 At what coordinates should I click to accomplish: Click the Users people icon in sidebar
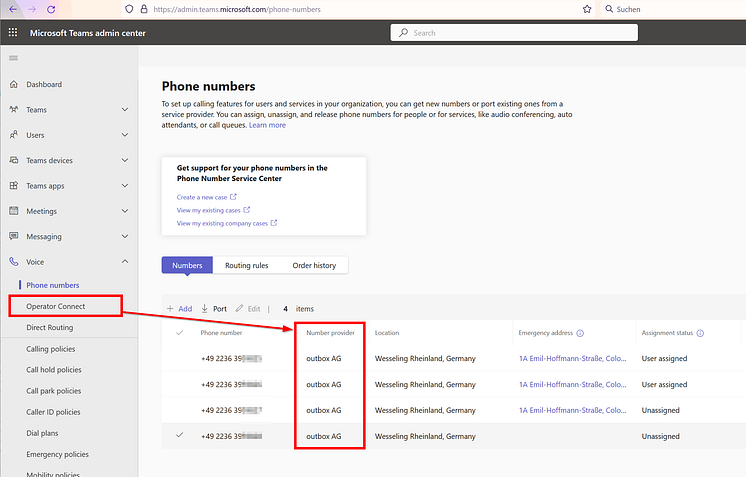[14, 135]
